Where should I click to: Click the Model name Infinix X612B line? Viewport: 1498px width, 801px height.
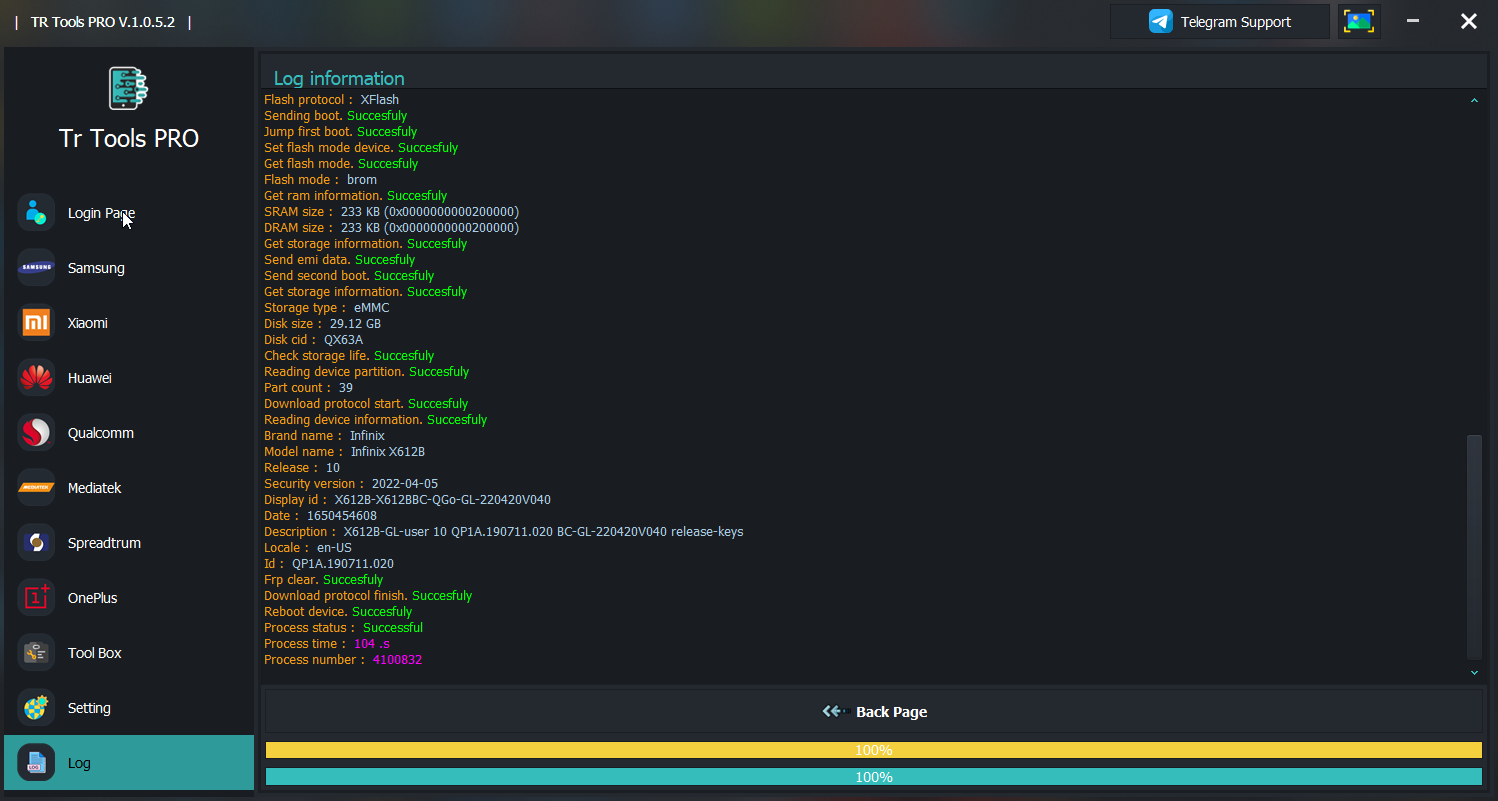344,452
